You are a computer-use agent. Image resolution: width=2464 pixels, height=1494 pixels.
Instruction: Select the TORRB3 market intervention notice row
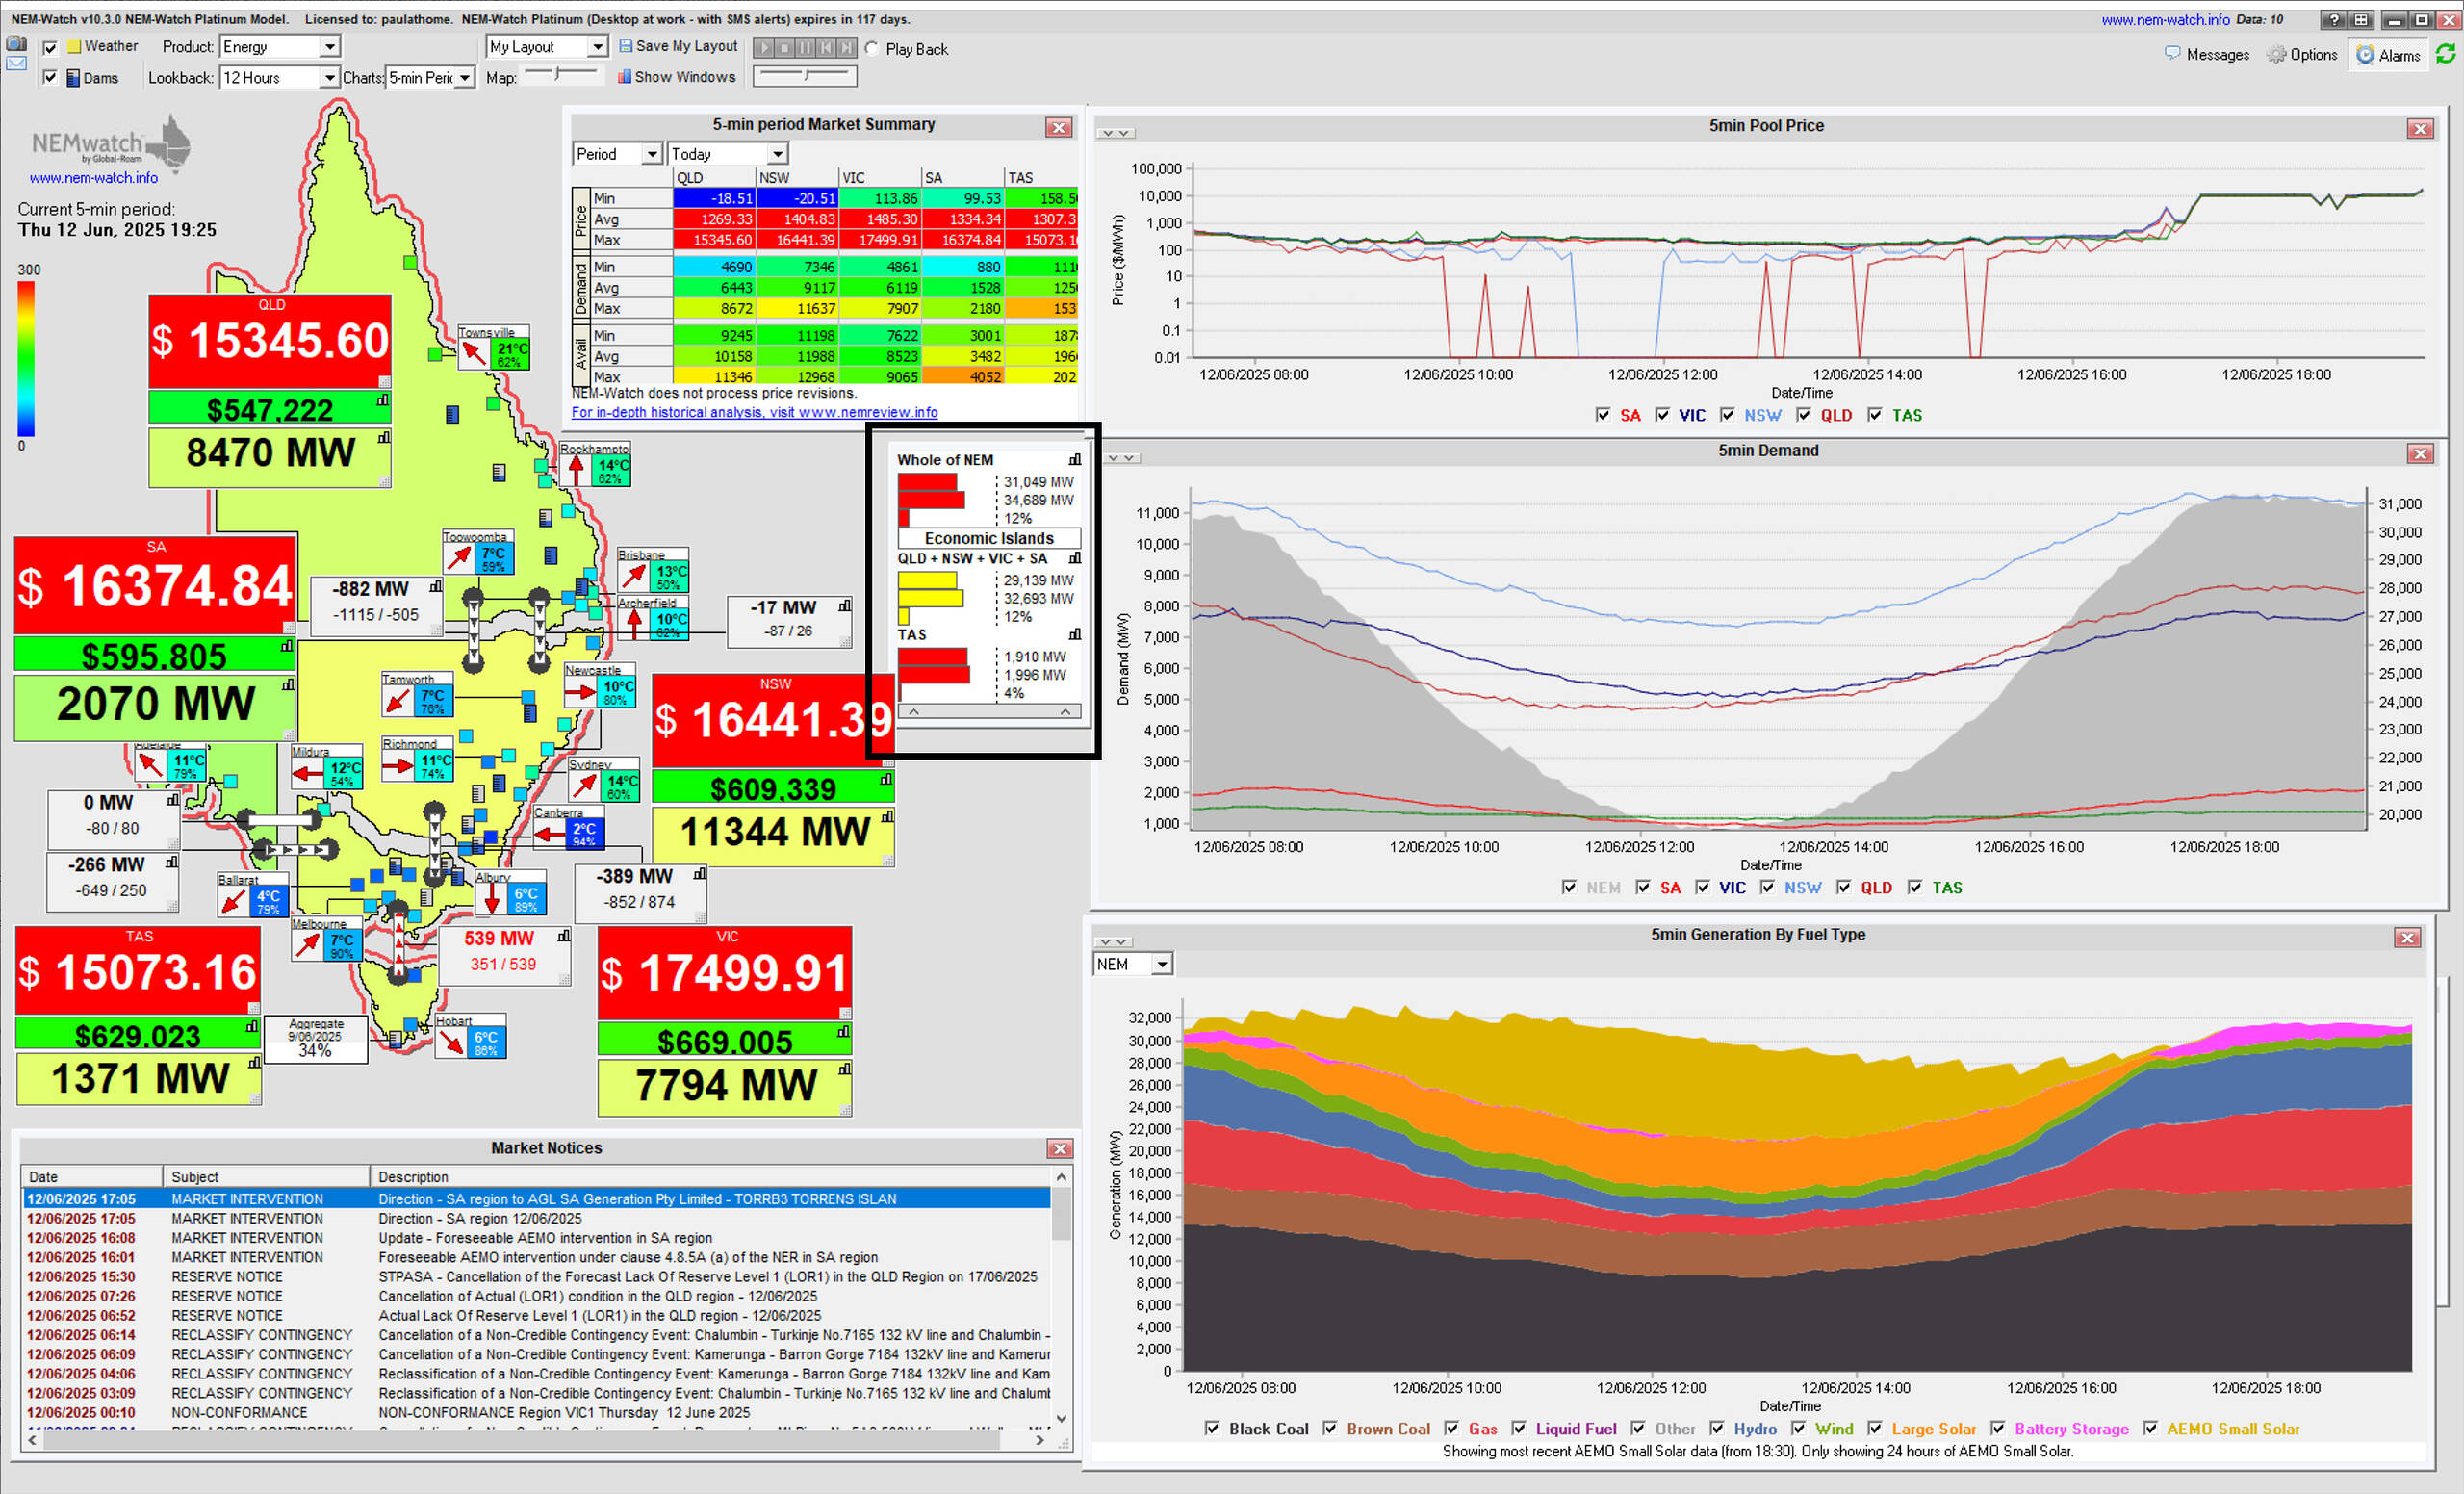tap(537, 1198)
